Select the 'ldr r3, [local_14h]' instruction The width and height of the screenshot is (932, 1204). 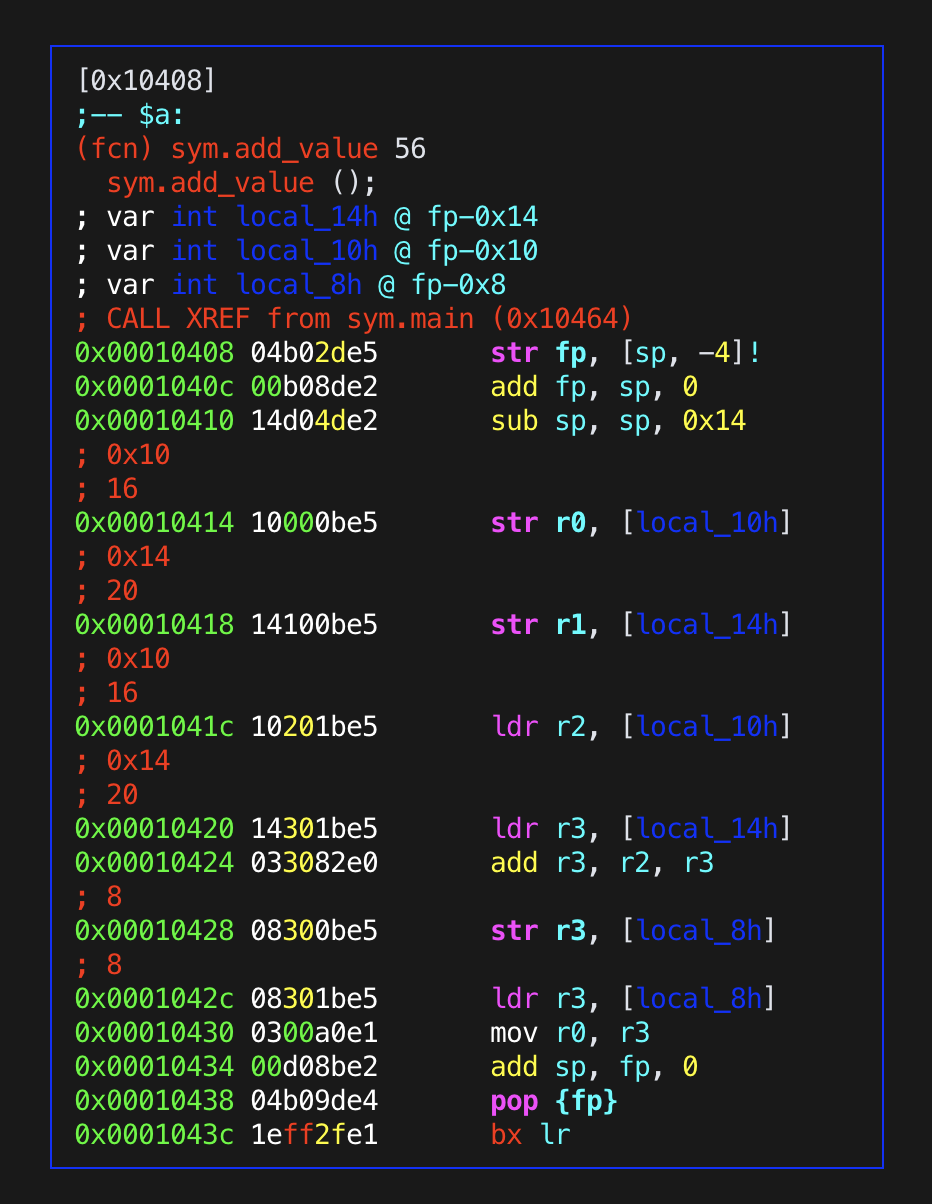(x=641, y=829)
